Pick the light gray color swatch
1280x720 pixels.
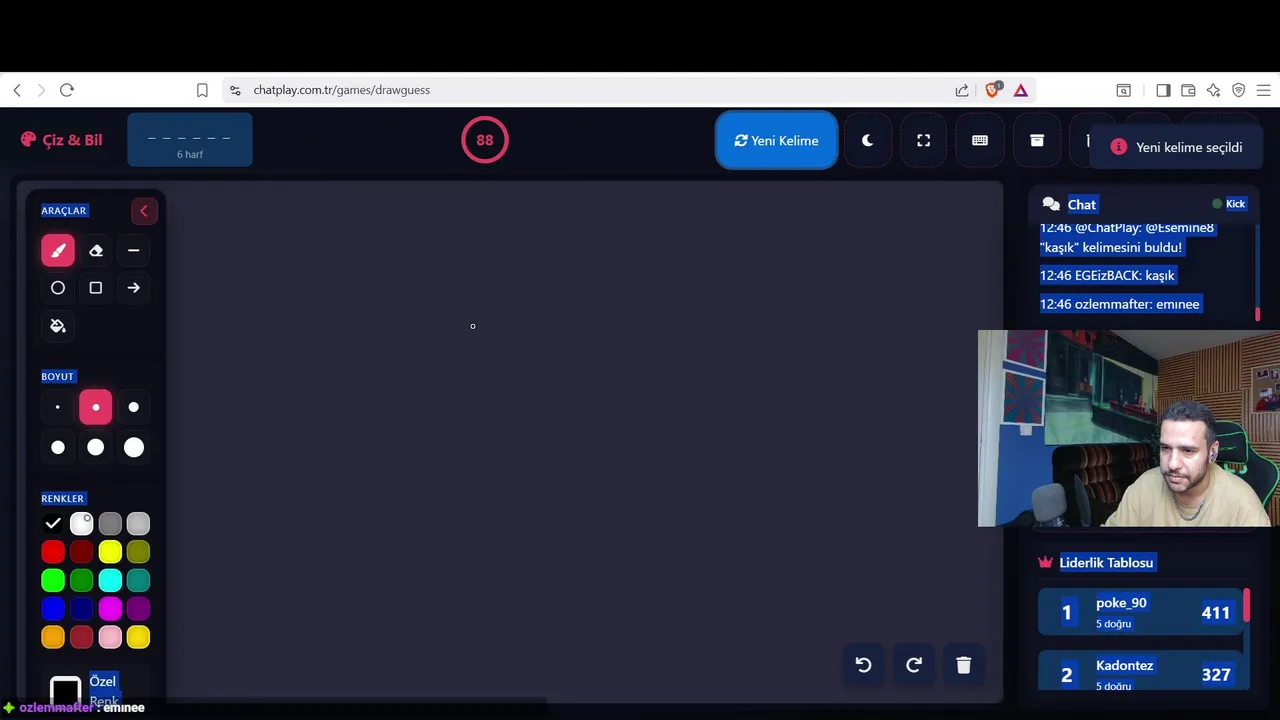coord(139,523)
